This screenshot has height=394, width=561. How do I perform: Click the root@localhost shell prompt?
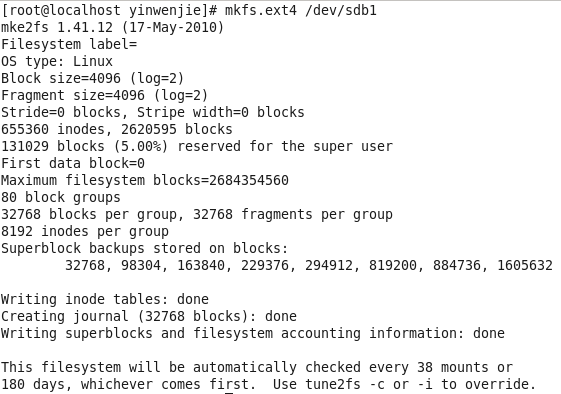pos(109,10)
